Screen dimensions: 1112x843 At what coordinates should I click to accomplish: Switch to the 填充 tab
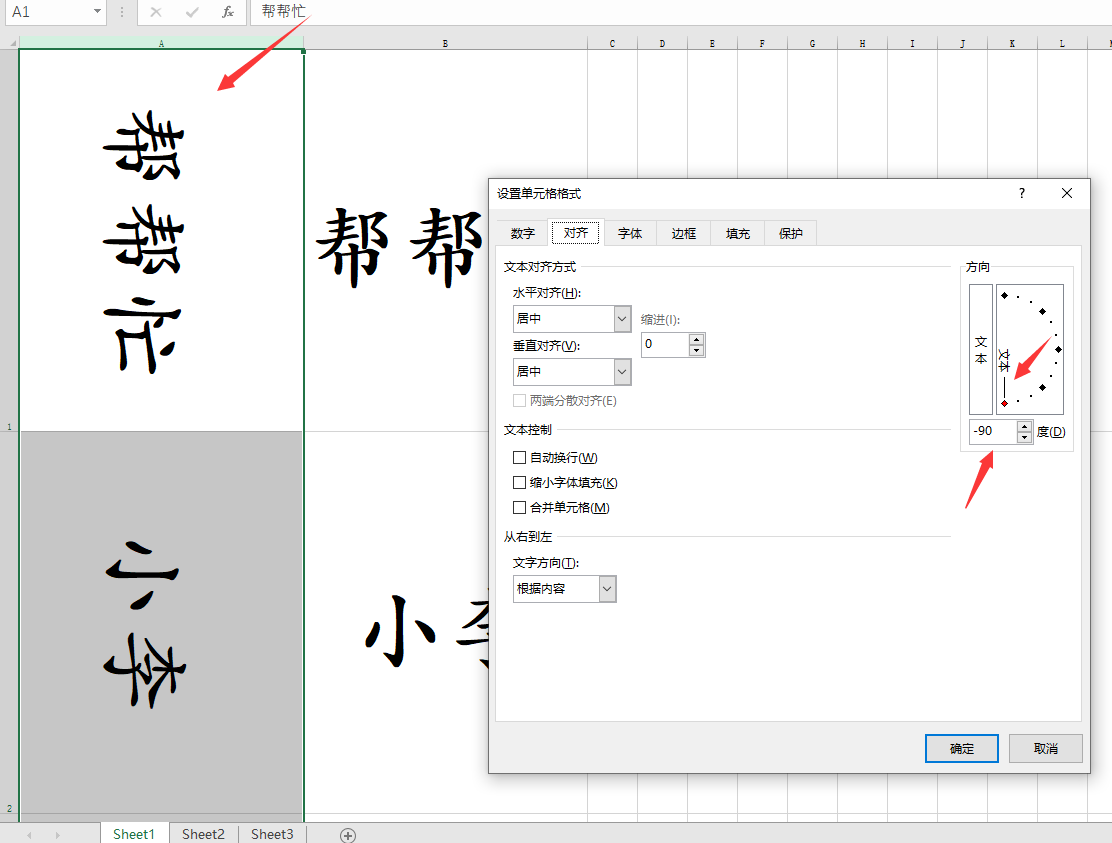(x=738, y=233)
